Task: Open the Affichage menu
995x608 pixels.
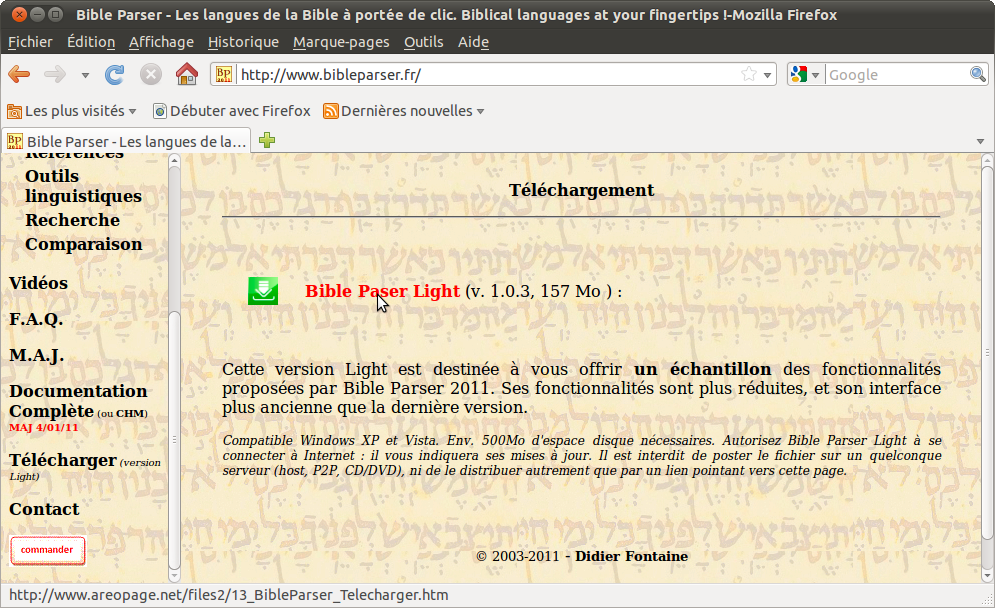Action: click(161, 42)
